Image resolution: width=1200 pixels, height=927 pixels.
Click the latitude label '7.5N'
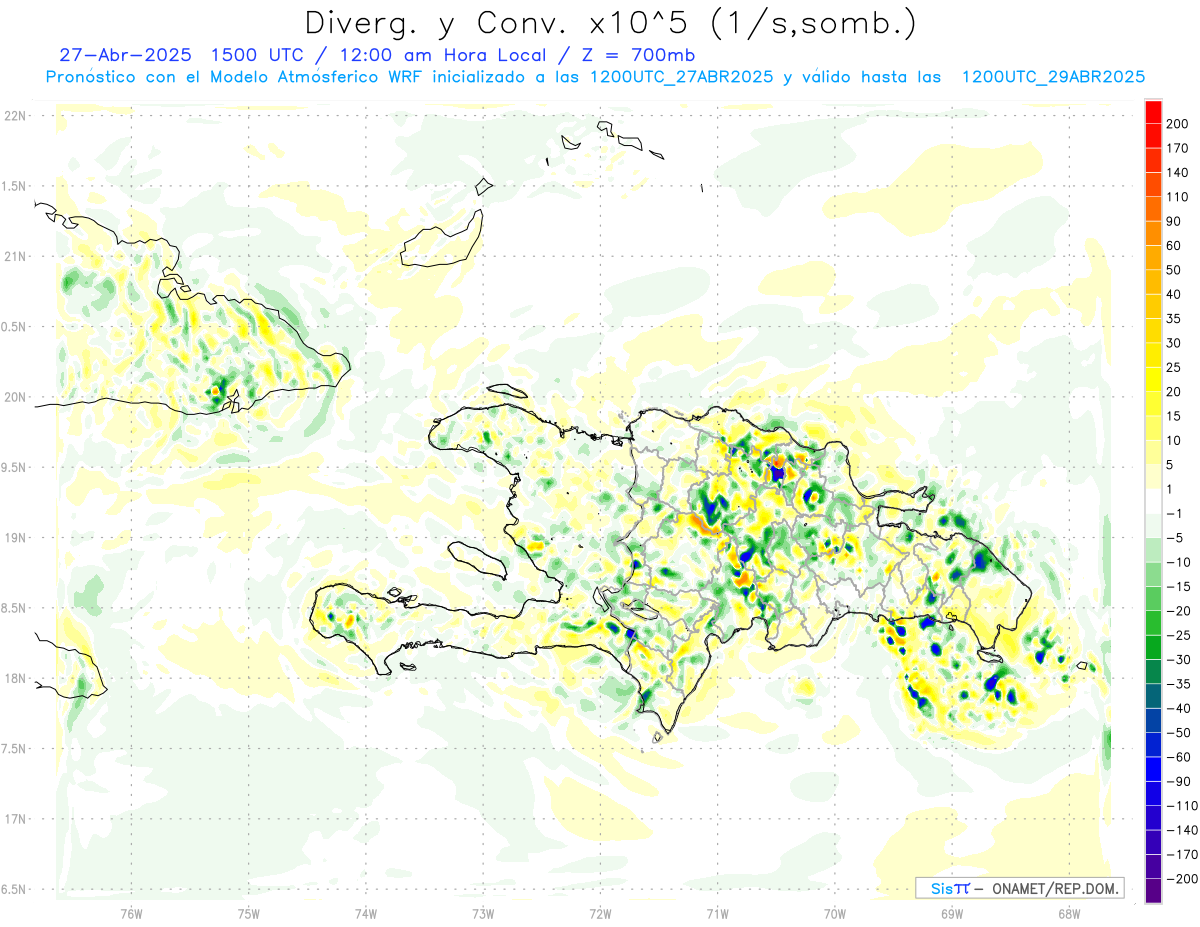tap(14, 749)
